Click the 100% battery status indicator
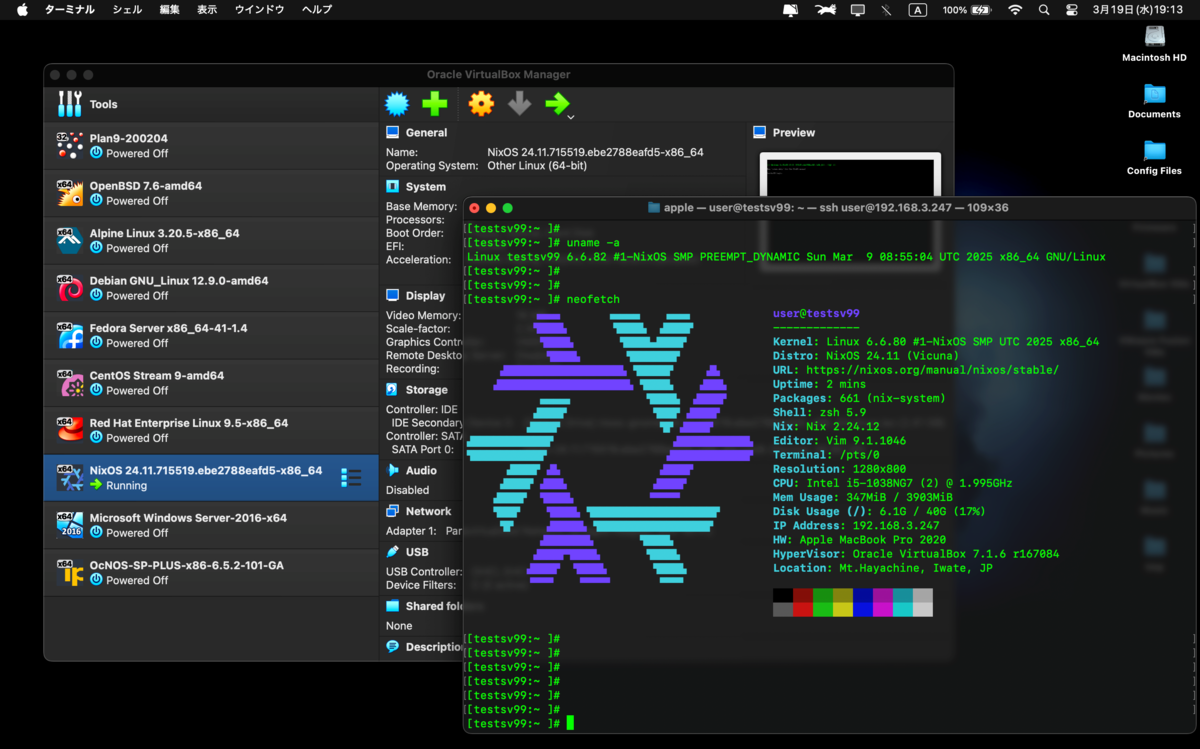 point(966,9)
